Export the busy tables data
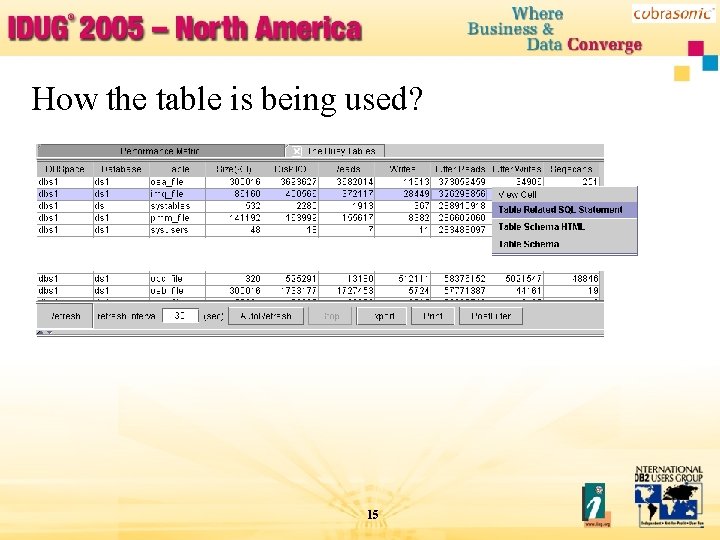The width and height of the screenshot is (720, 540). (x=382, y=316)
